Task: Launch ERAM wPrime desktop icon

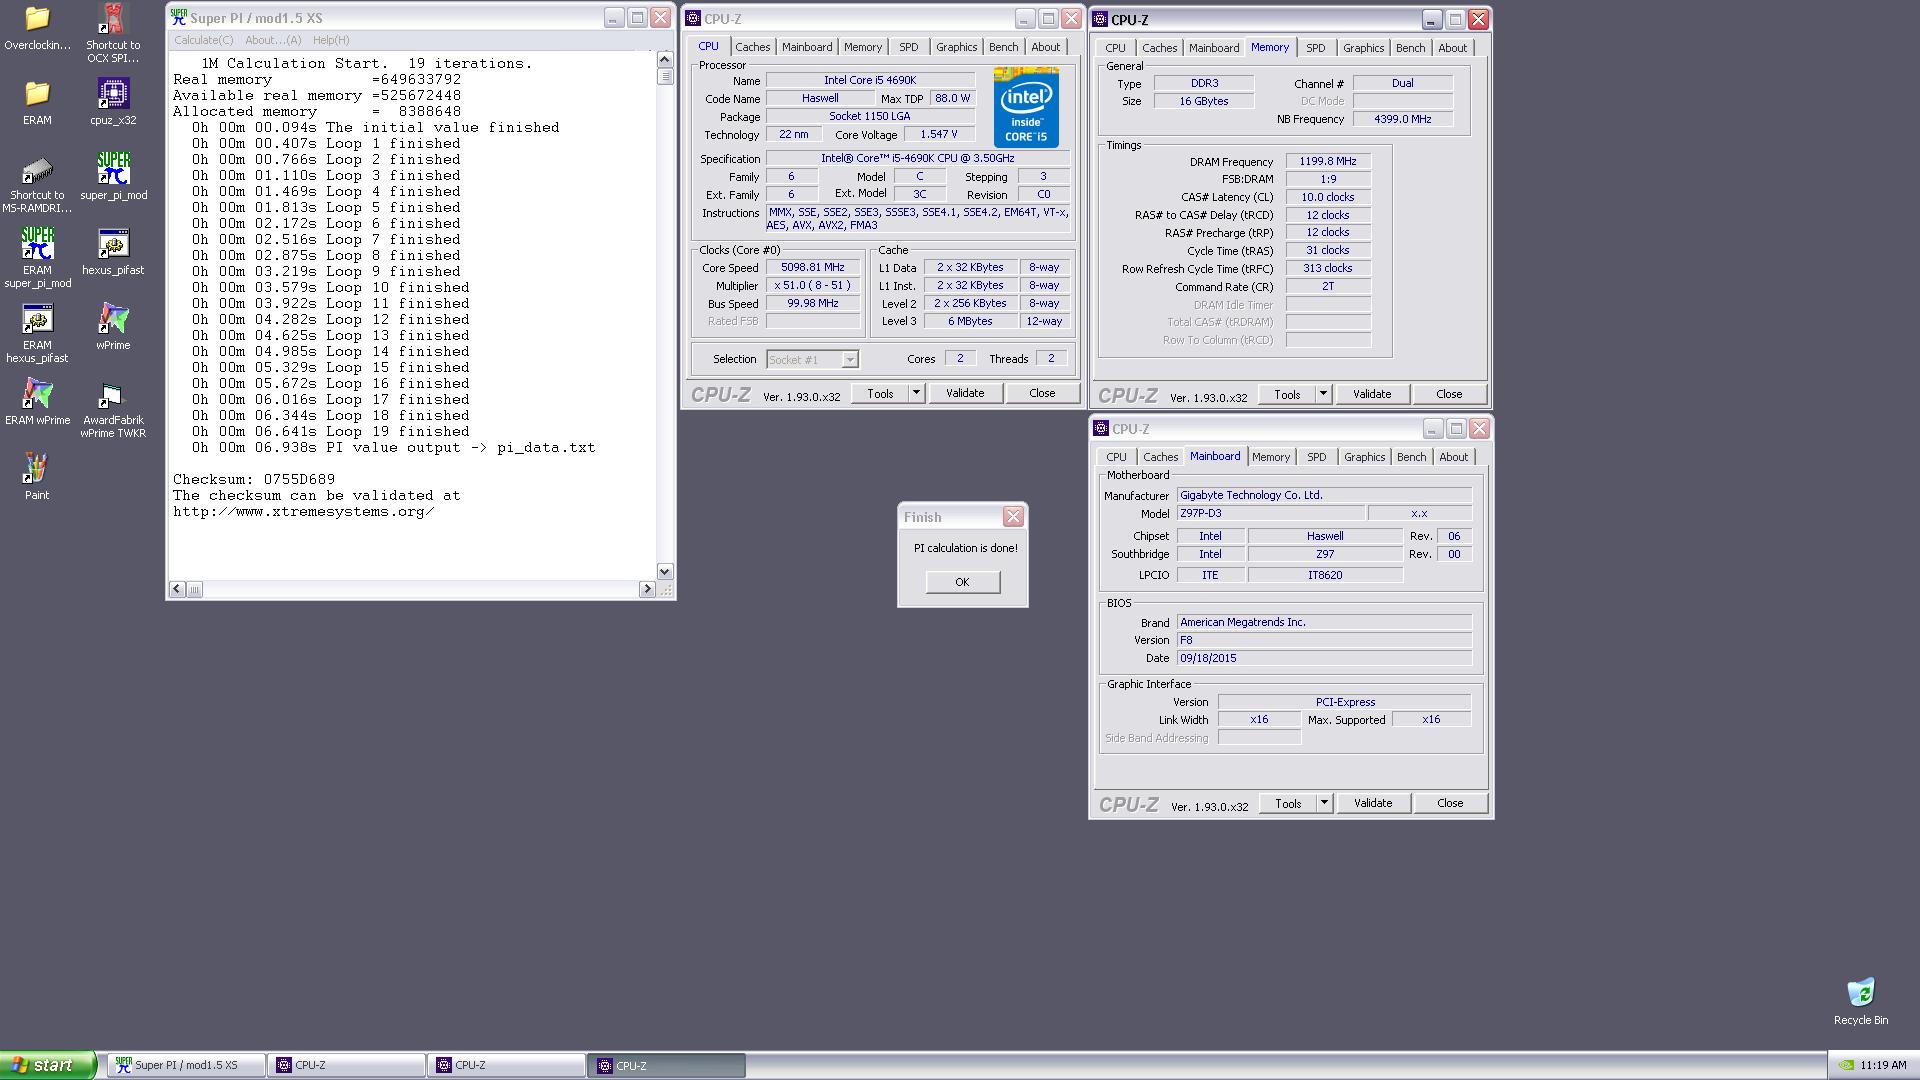Action: tap(37, 402)
